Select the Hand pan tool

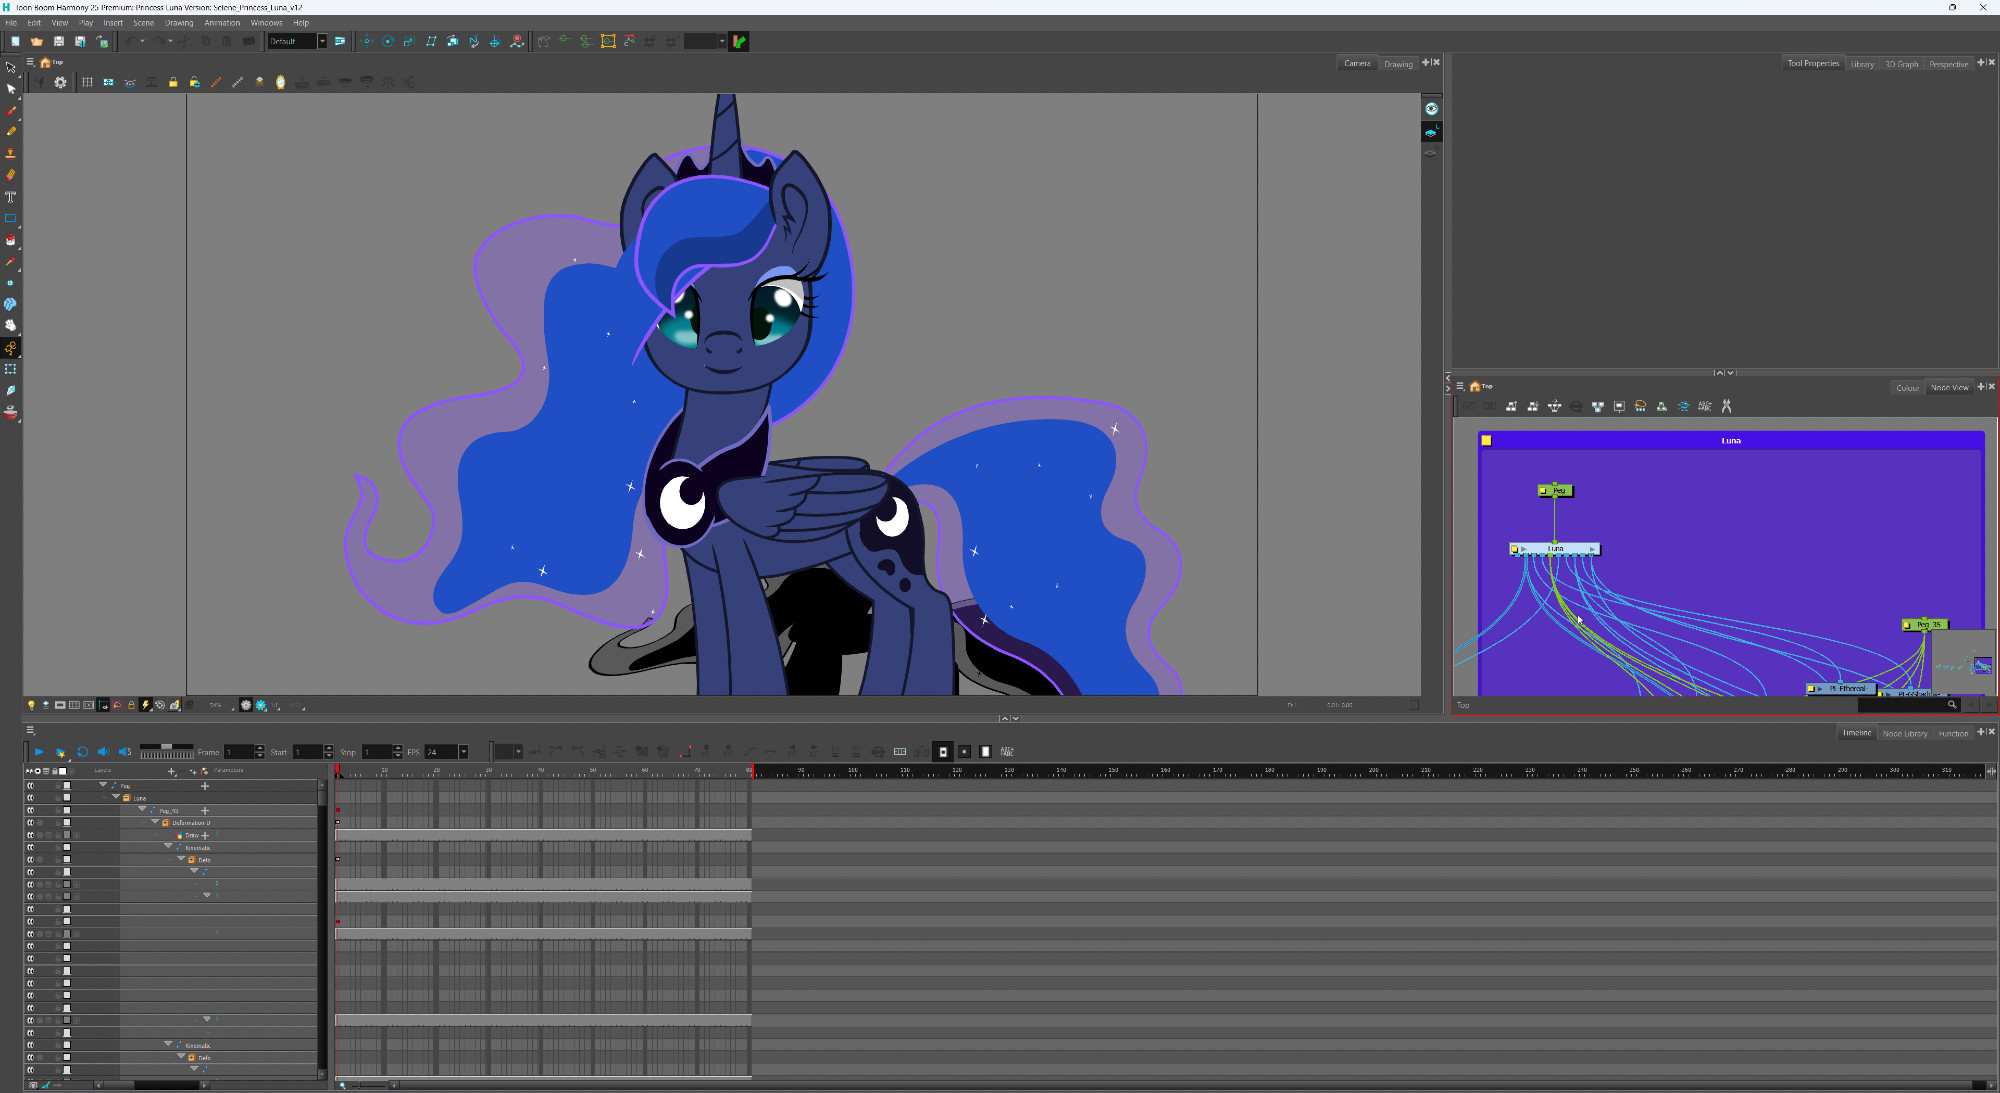11,325
